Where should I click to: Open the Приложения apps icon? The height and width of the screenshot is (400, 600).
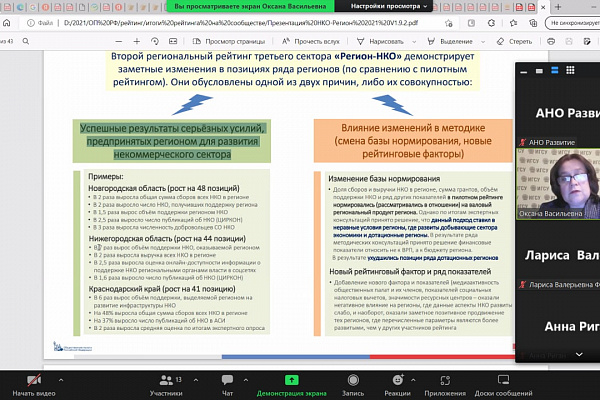point(445,380)
